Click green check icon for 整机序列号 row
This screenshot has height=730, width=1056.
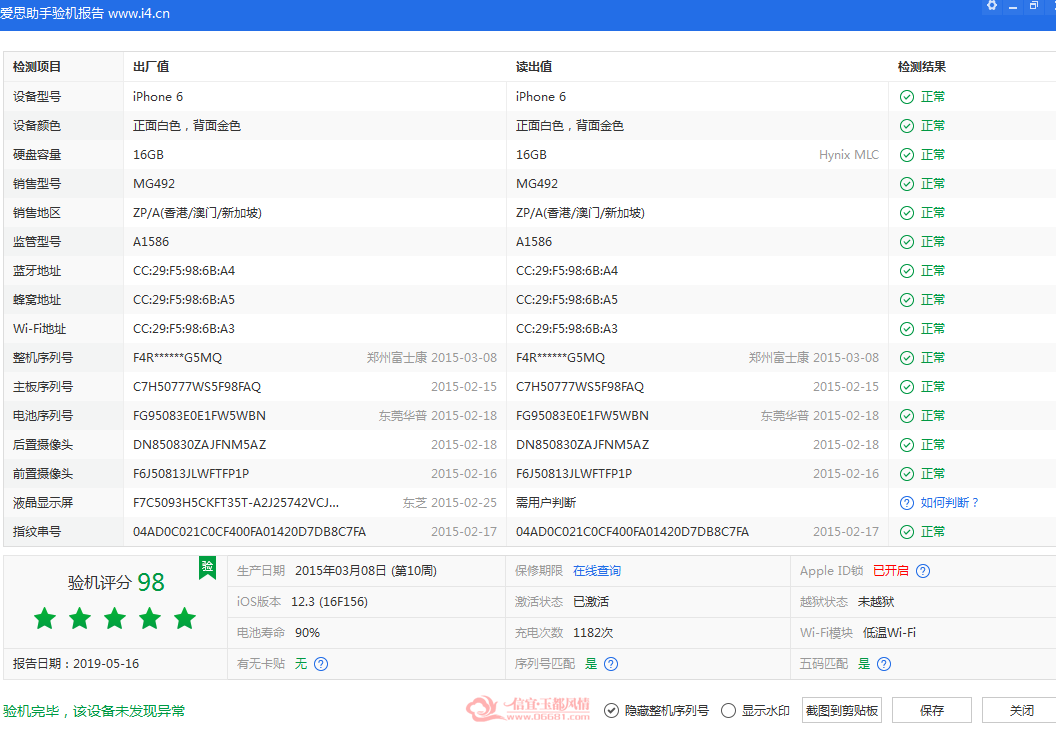click(906, 358)
